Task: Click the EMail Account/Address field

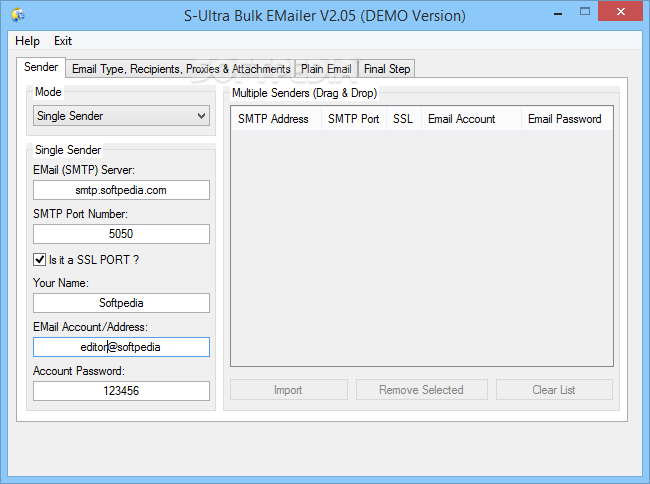Action: 121,347
